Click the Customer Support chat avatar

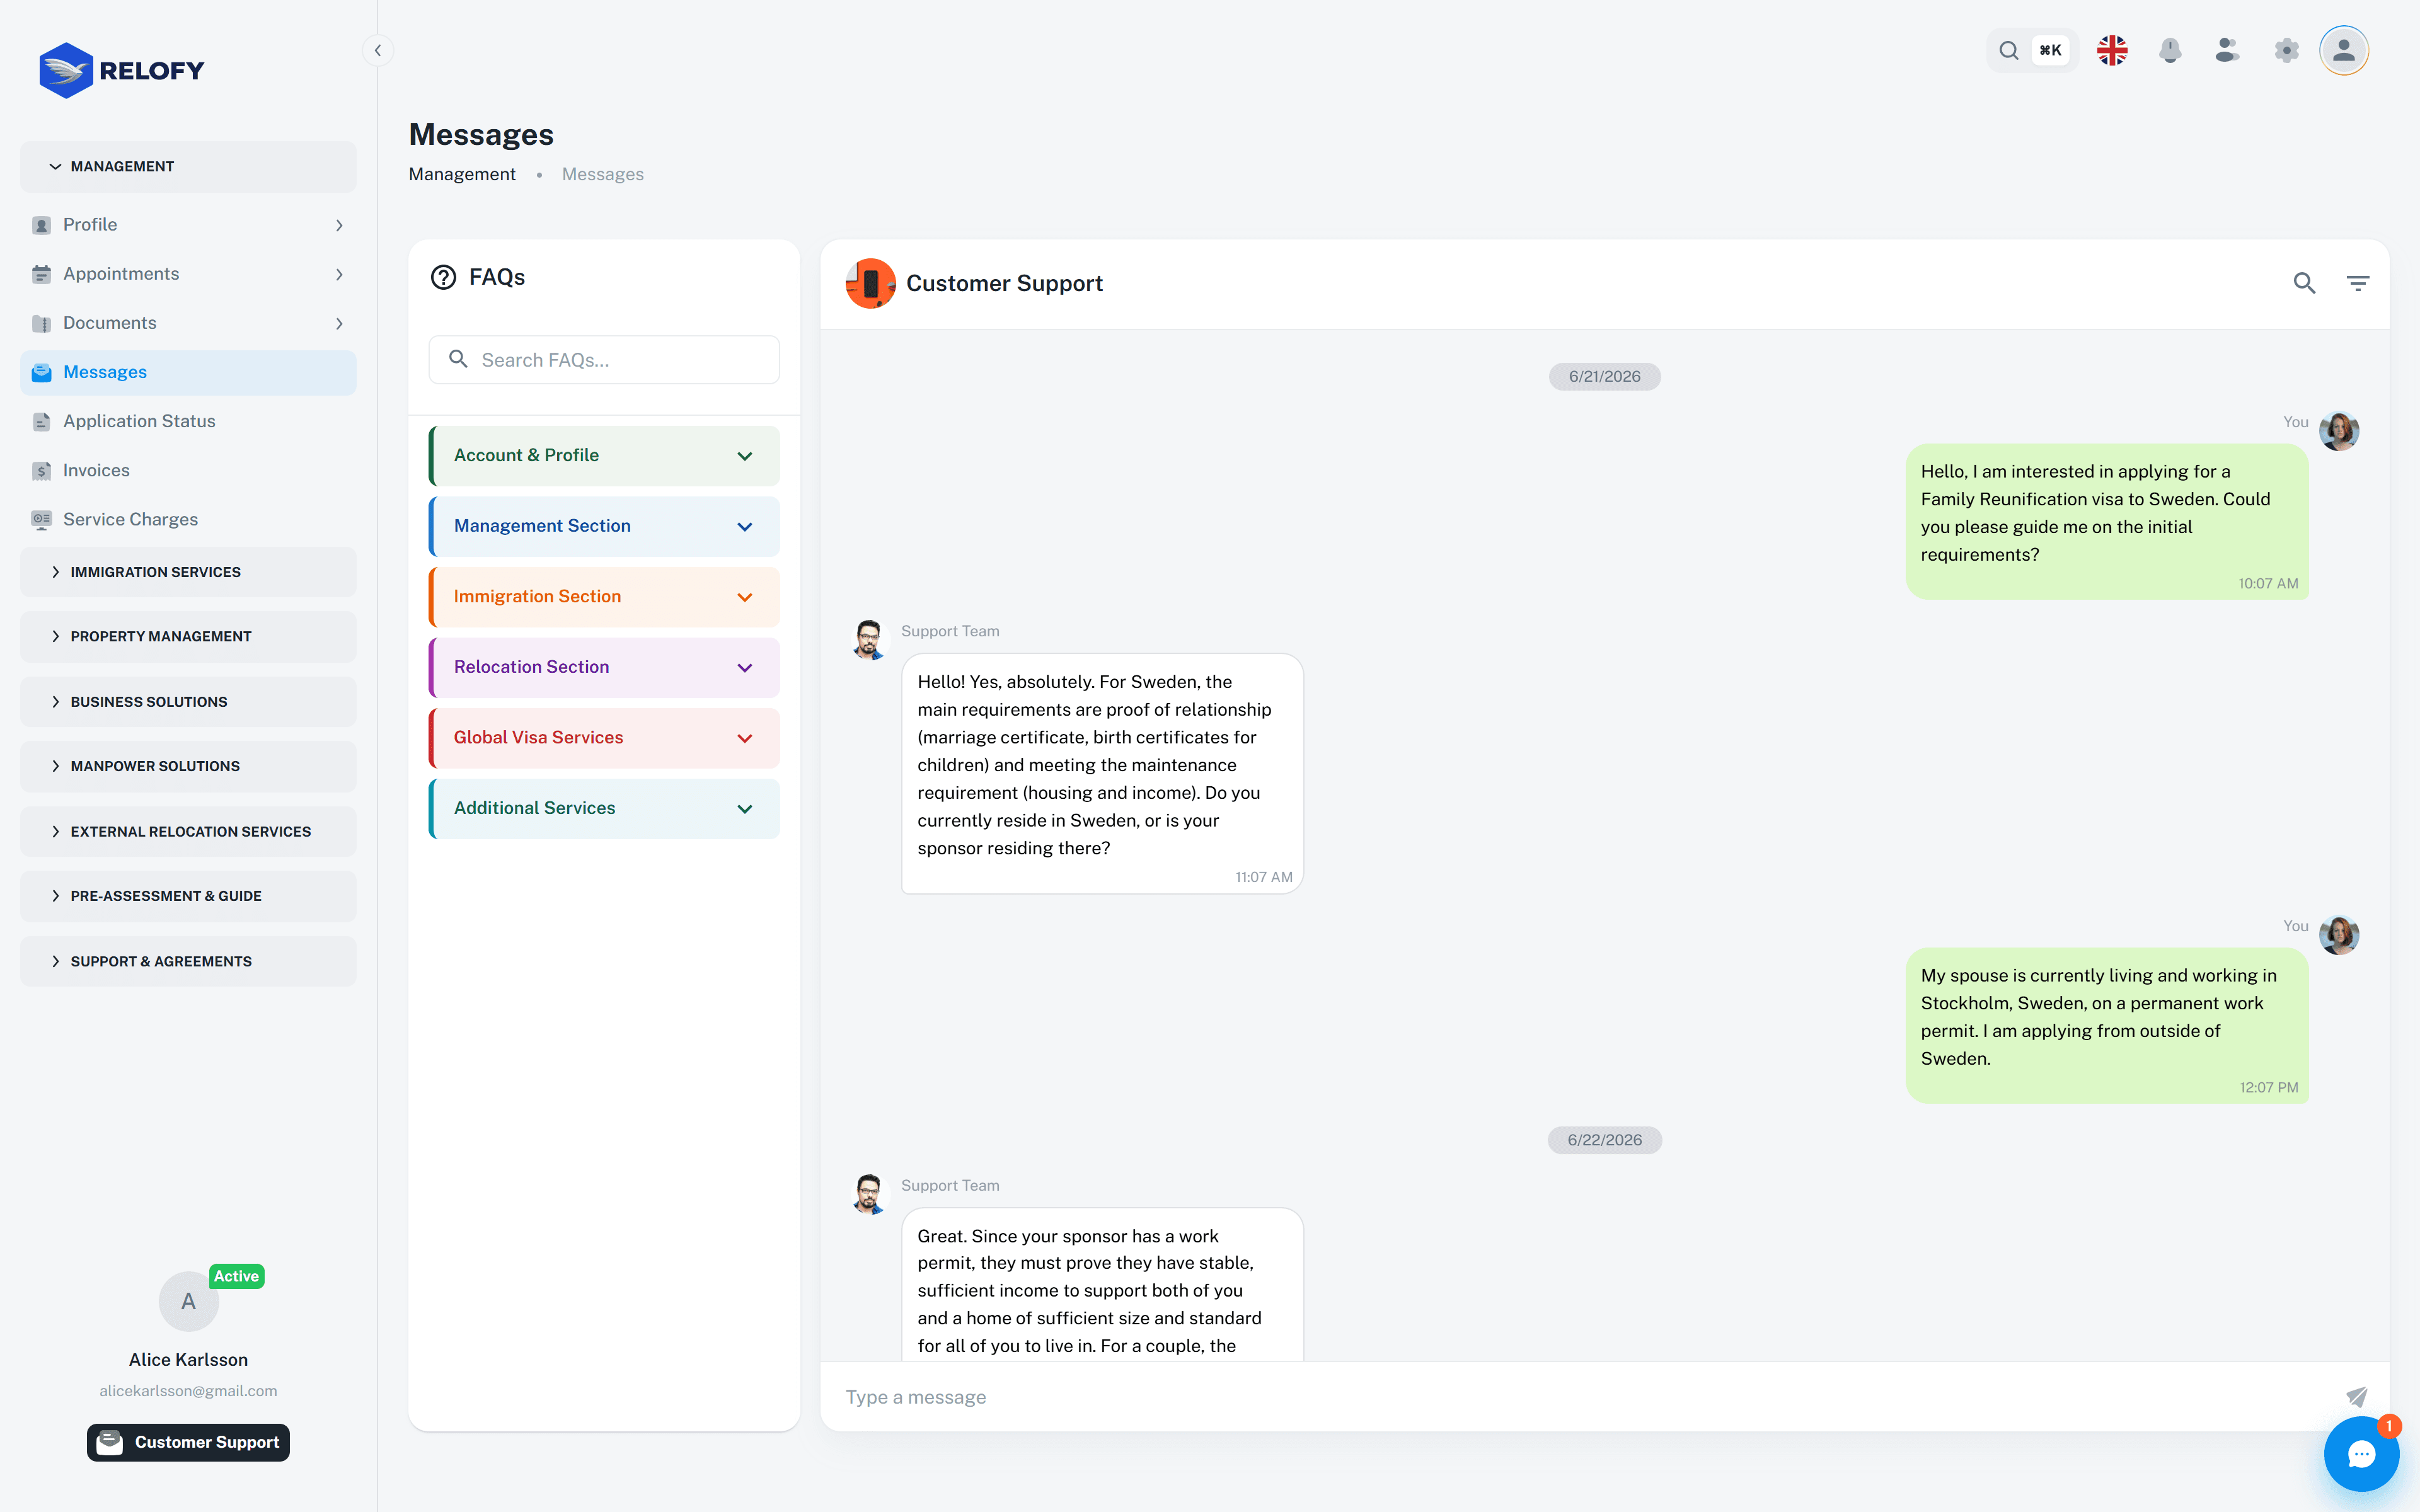(870, 284)
